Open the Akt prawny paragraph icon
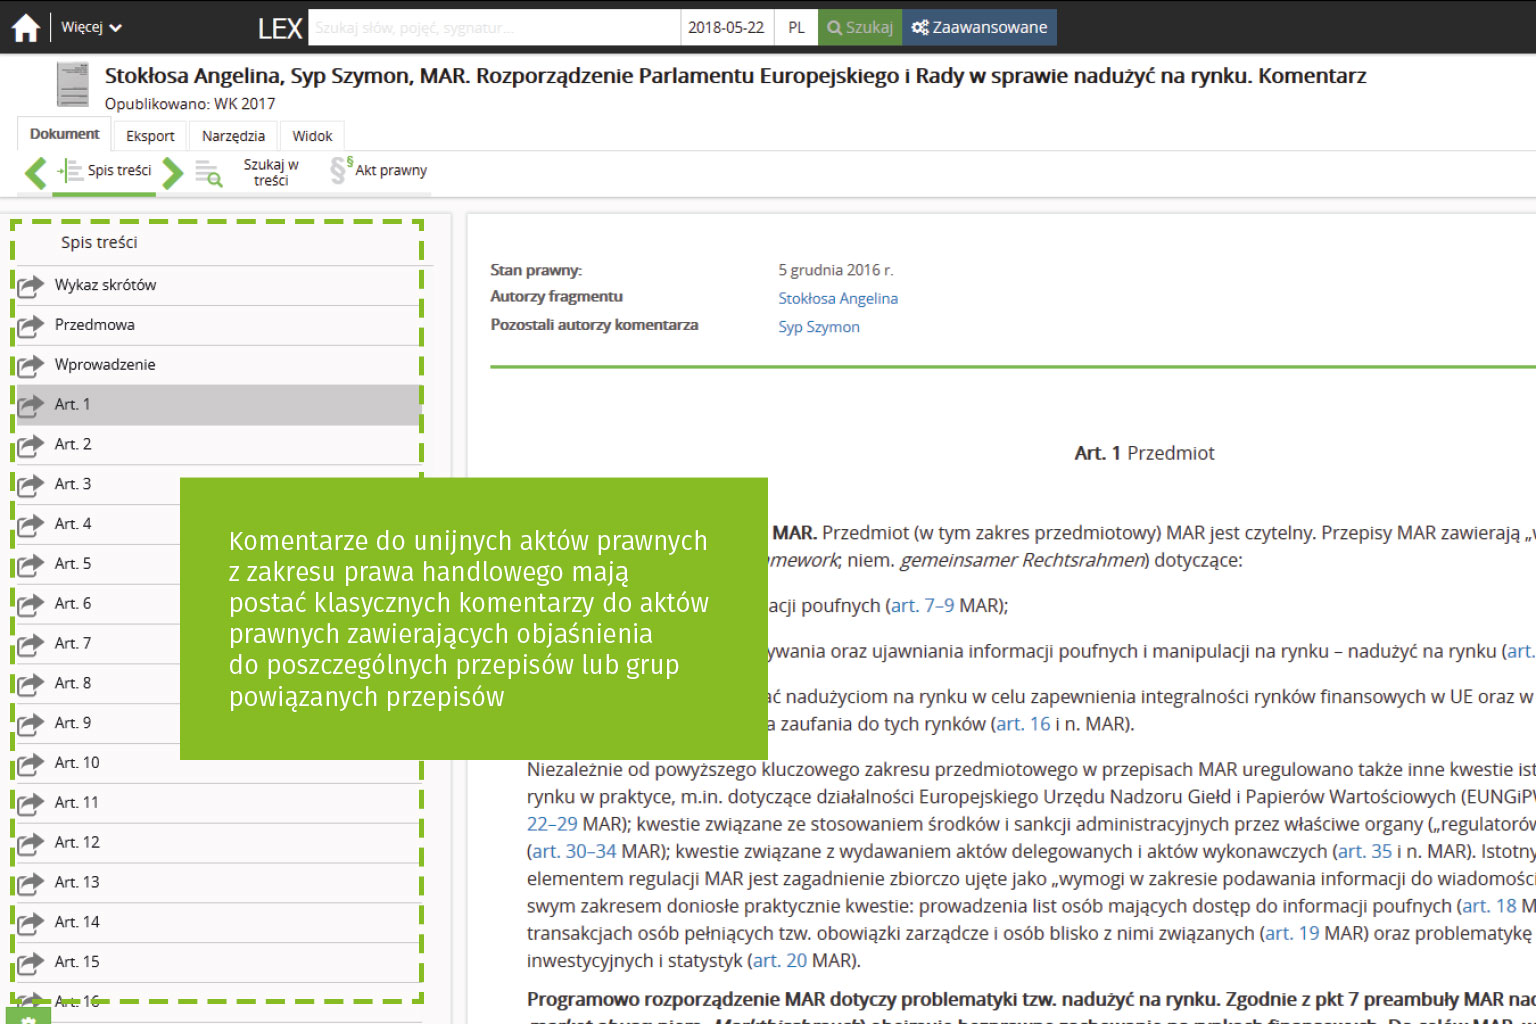The width and height of the screenshot is (1536, 1024). coord(340,170)
